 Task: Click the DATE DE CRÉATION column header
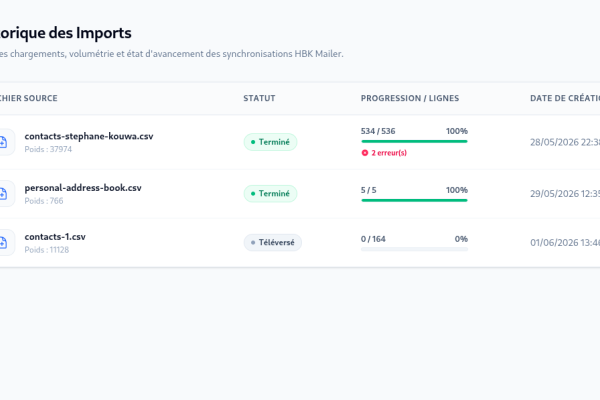click(x=565, y=98)
